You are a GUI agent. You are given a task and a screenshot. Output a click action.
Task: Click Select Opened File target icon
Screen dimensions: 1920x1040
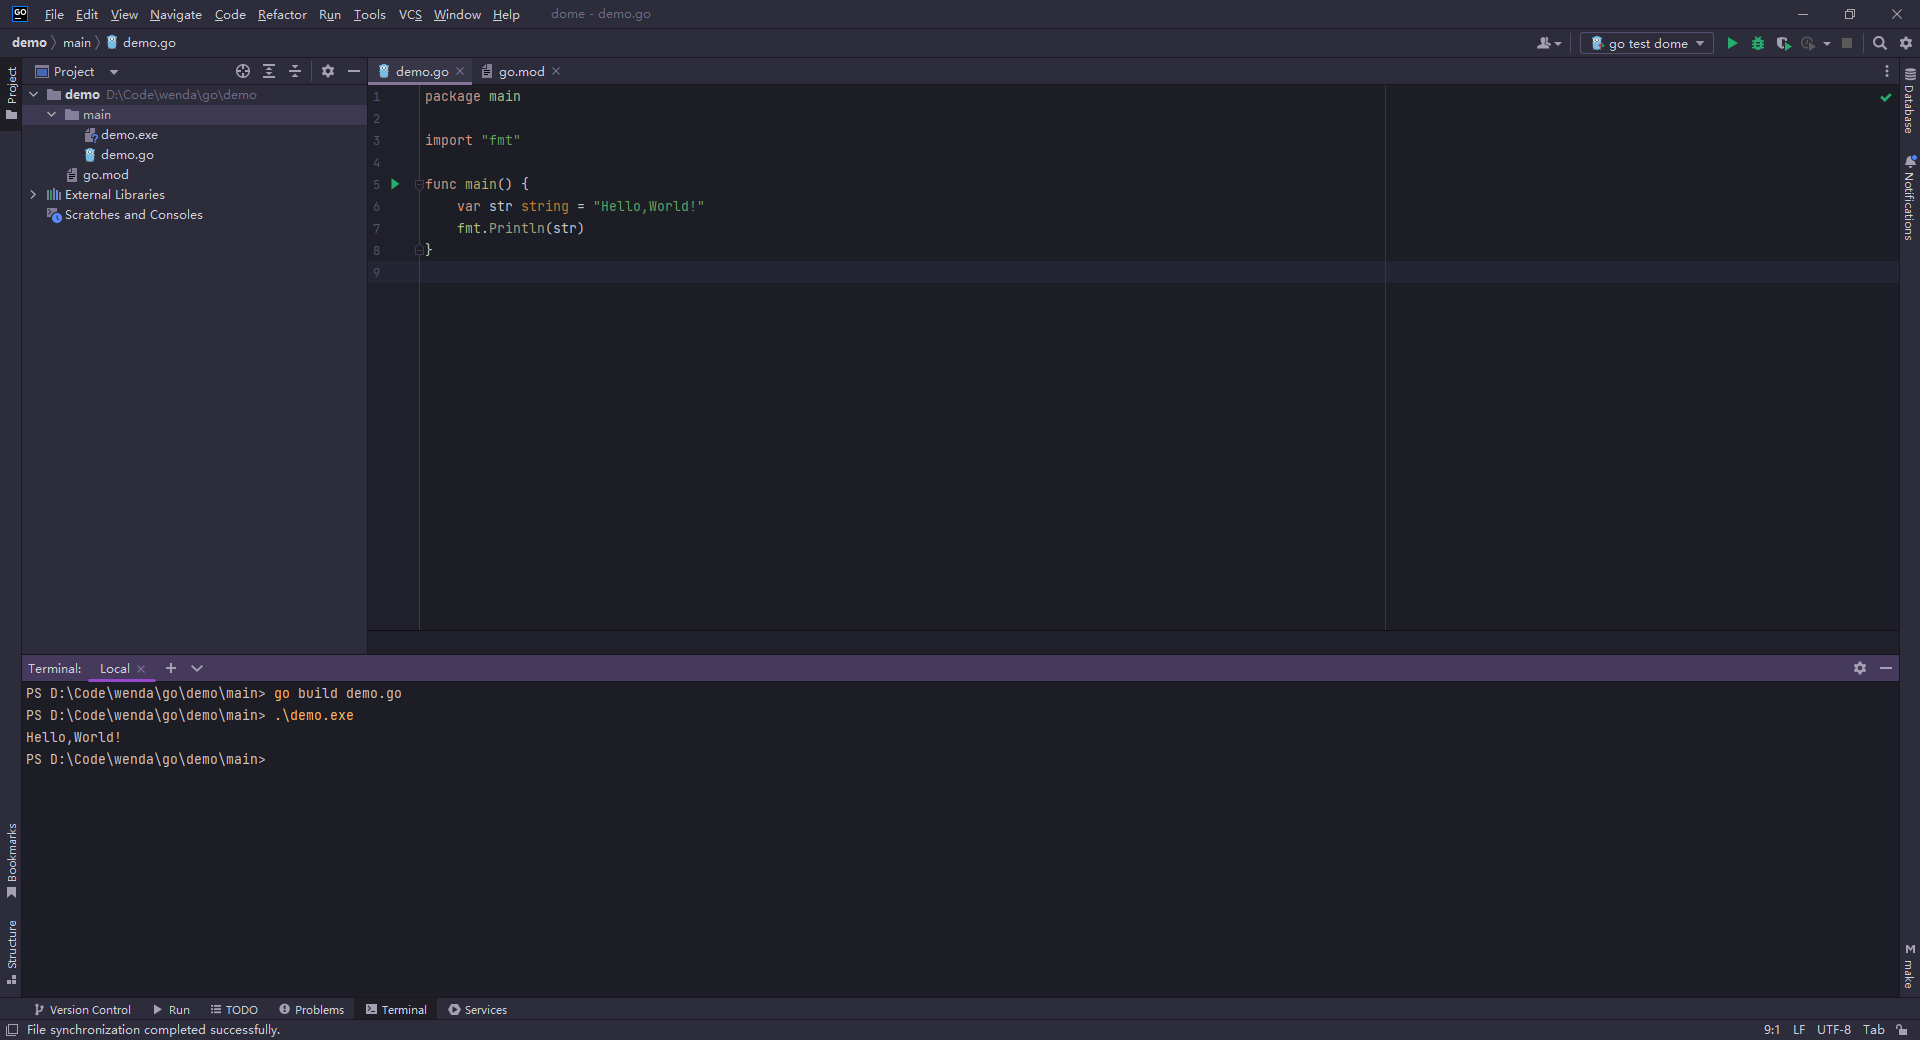(x=243, y=71)
